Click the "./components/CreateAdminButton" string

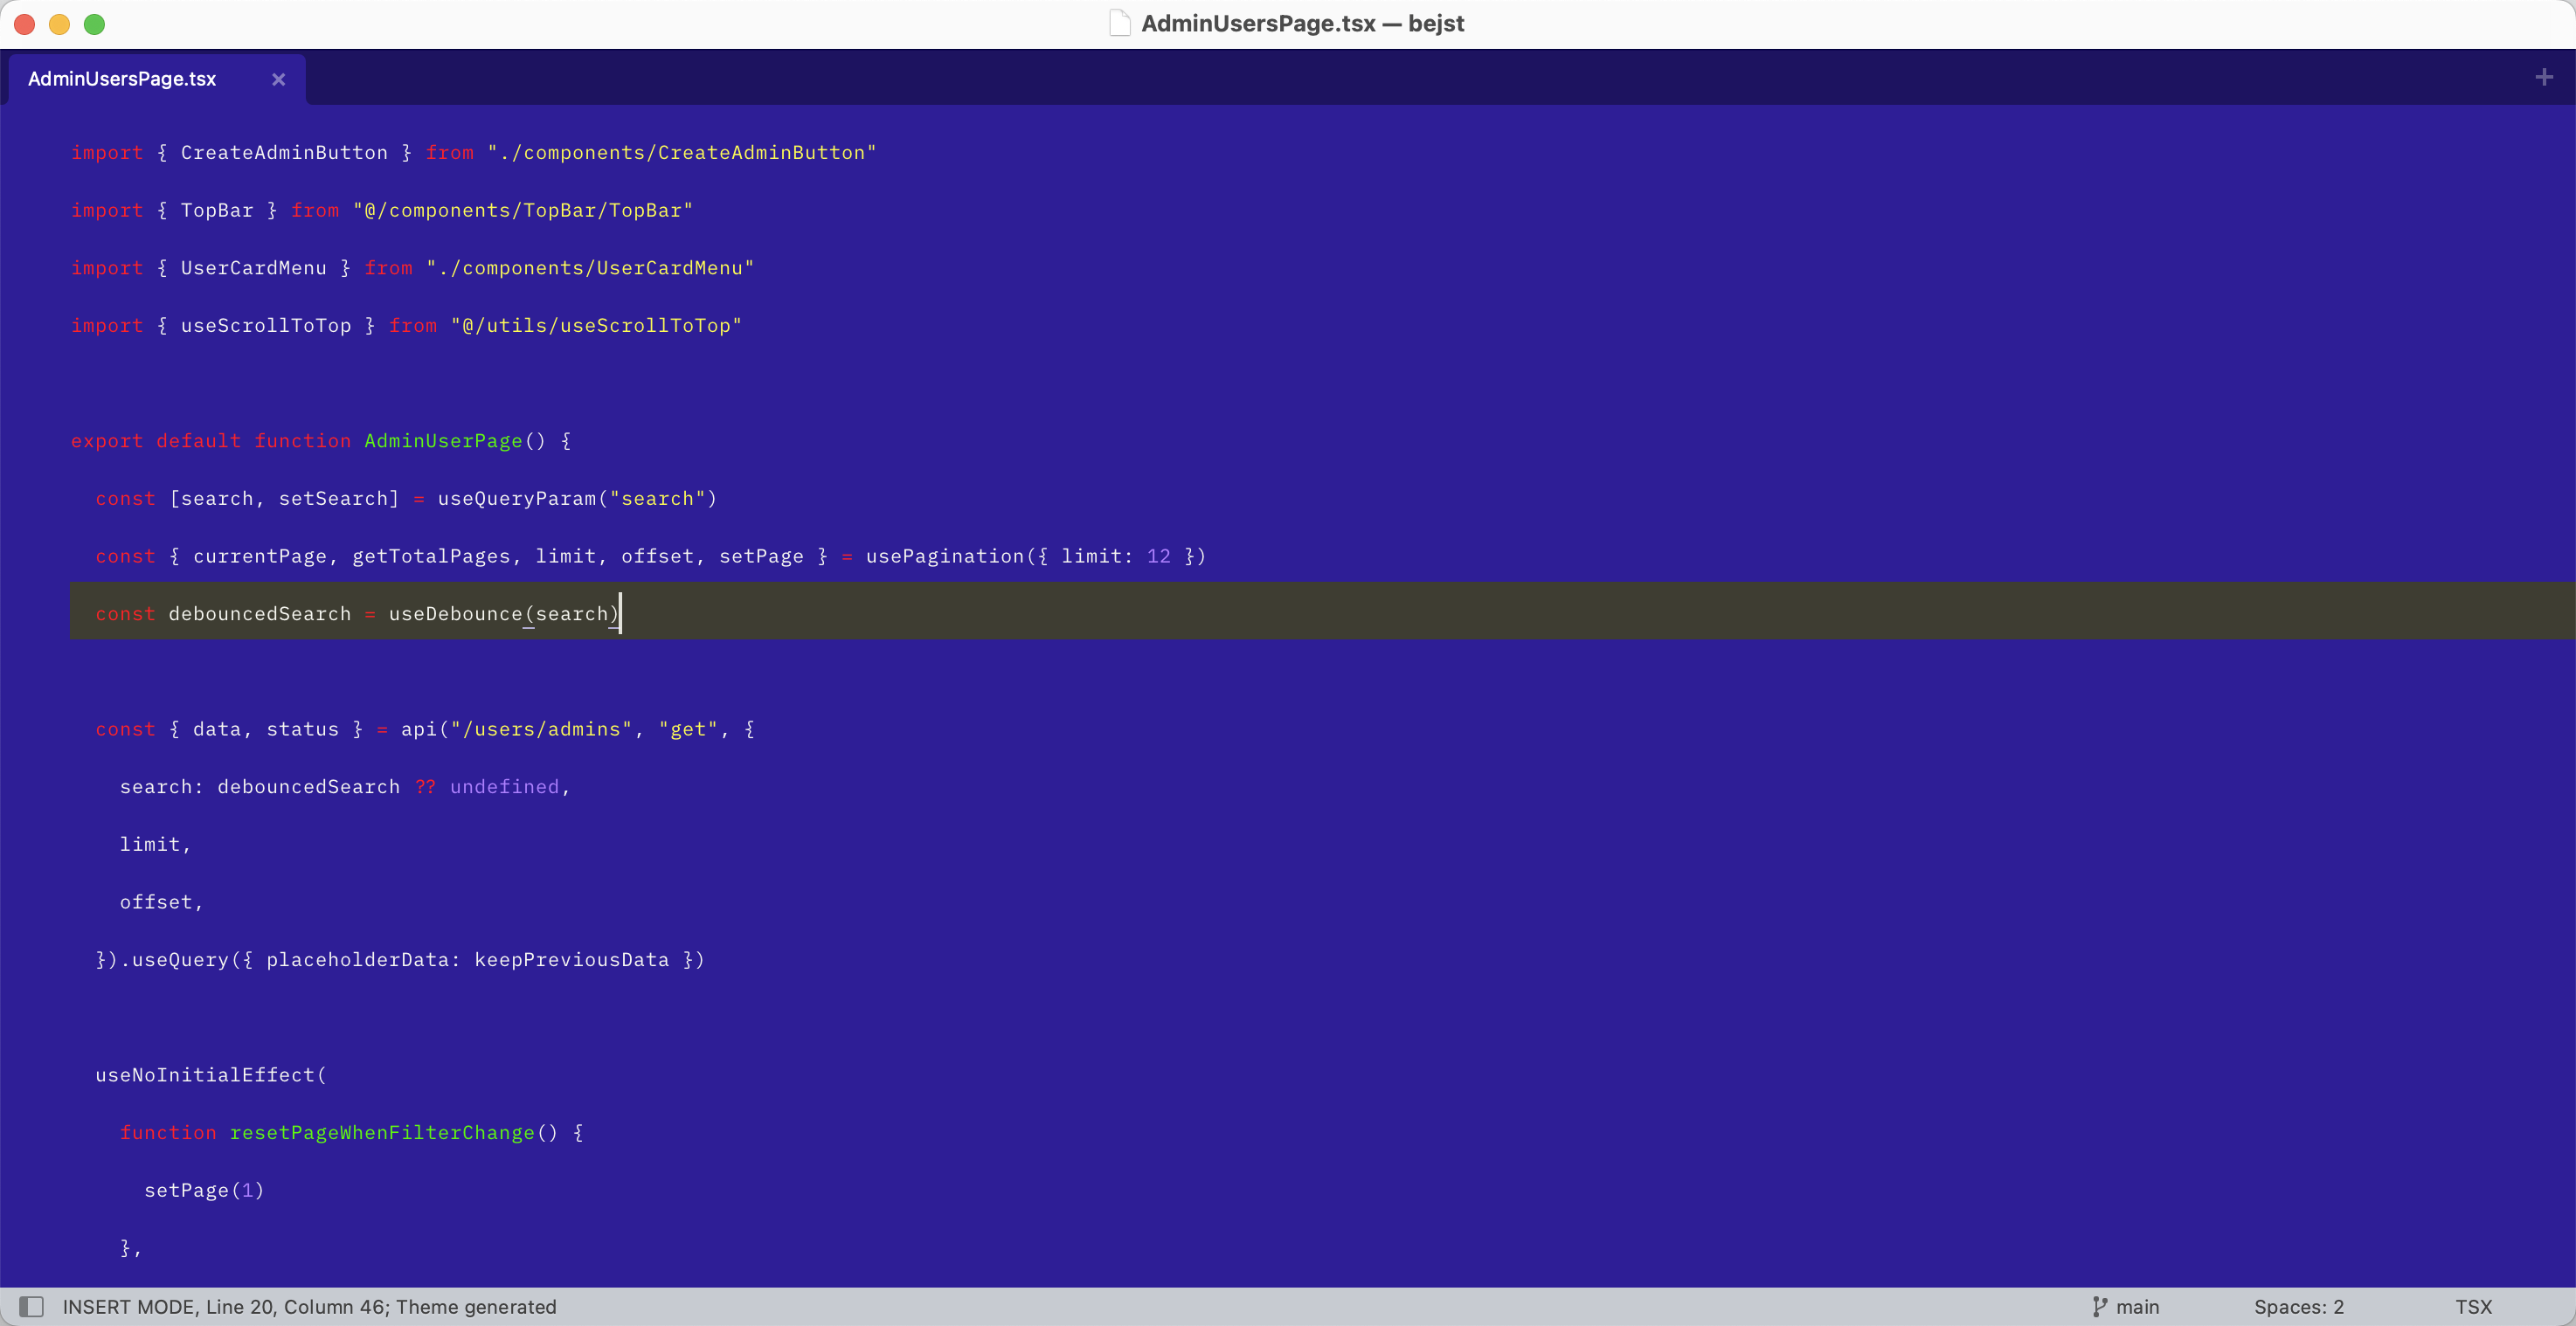[x=681, y=153]
